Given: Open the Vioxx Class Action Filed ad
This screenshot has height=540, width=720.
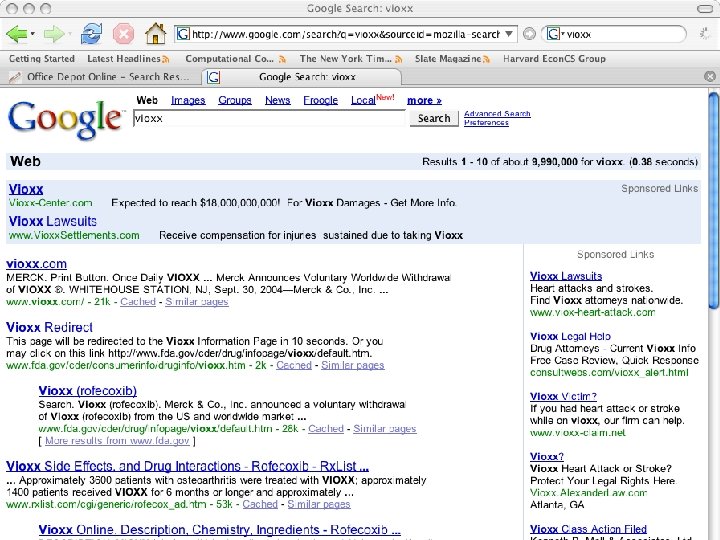Looking at the screenshot, I should [588, 529].
